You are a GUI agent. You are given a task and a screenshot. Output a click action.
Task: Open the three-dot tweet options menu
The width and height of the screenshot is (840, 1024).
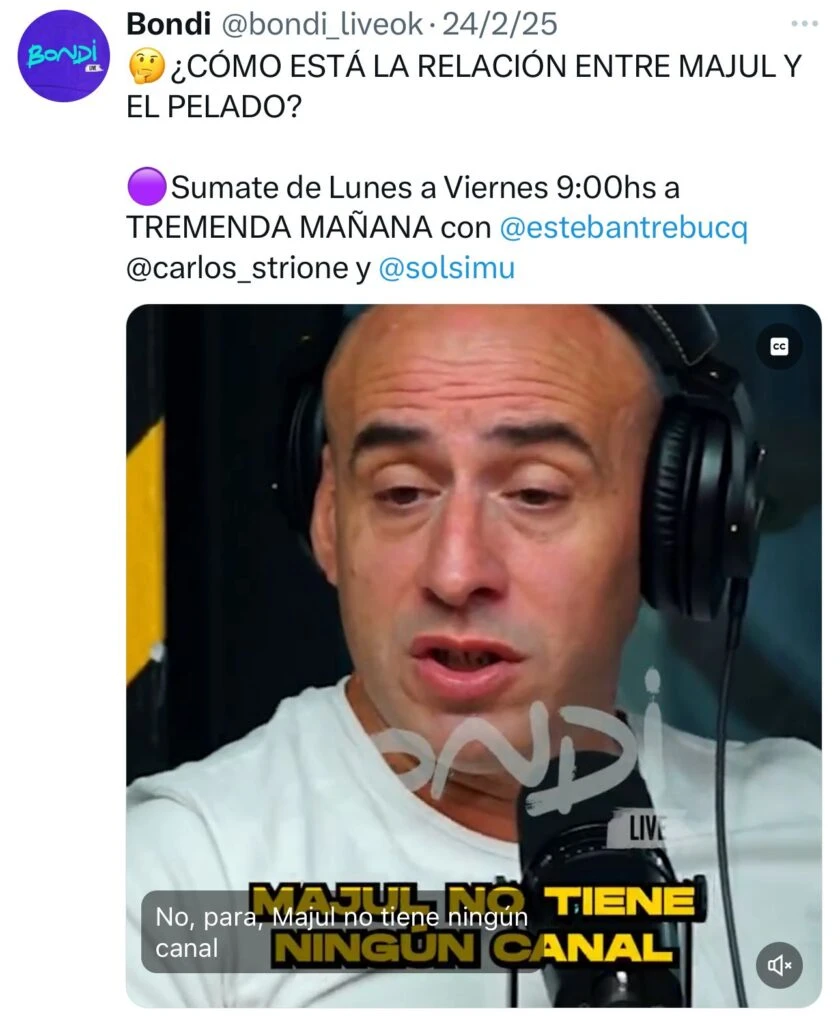click(804, 24)
